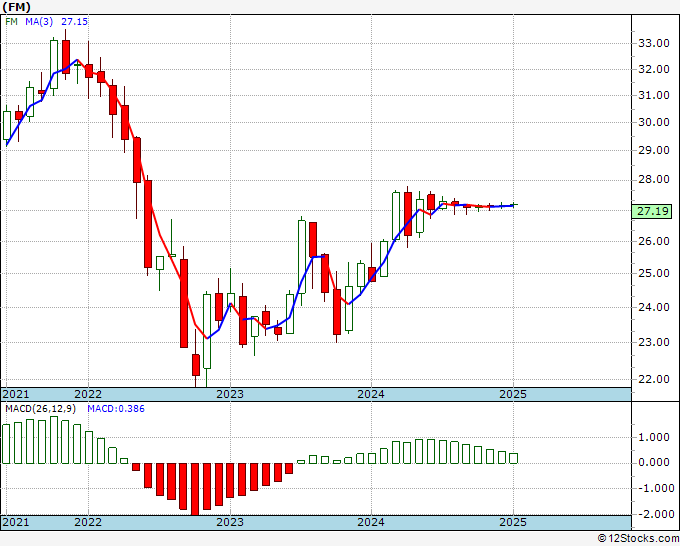Click the 33.00 price axis label
The height and width of the screenshot is (546, 680).
654,43
